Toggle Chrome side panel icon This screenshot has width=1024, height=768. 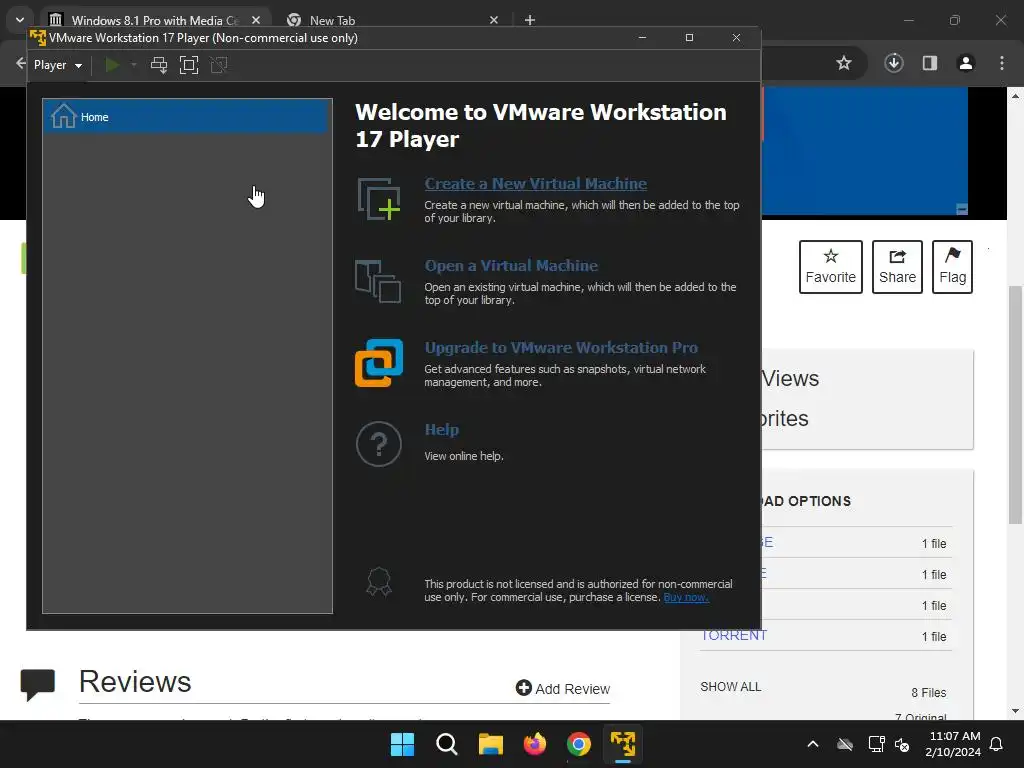click(x=930, y=63)
